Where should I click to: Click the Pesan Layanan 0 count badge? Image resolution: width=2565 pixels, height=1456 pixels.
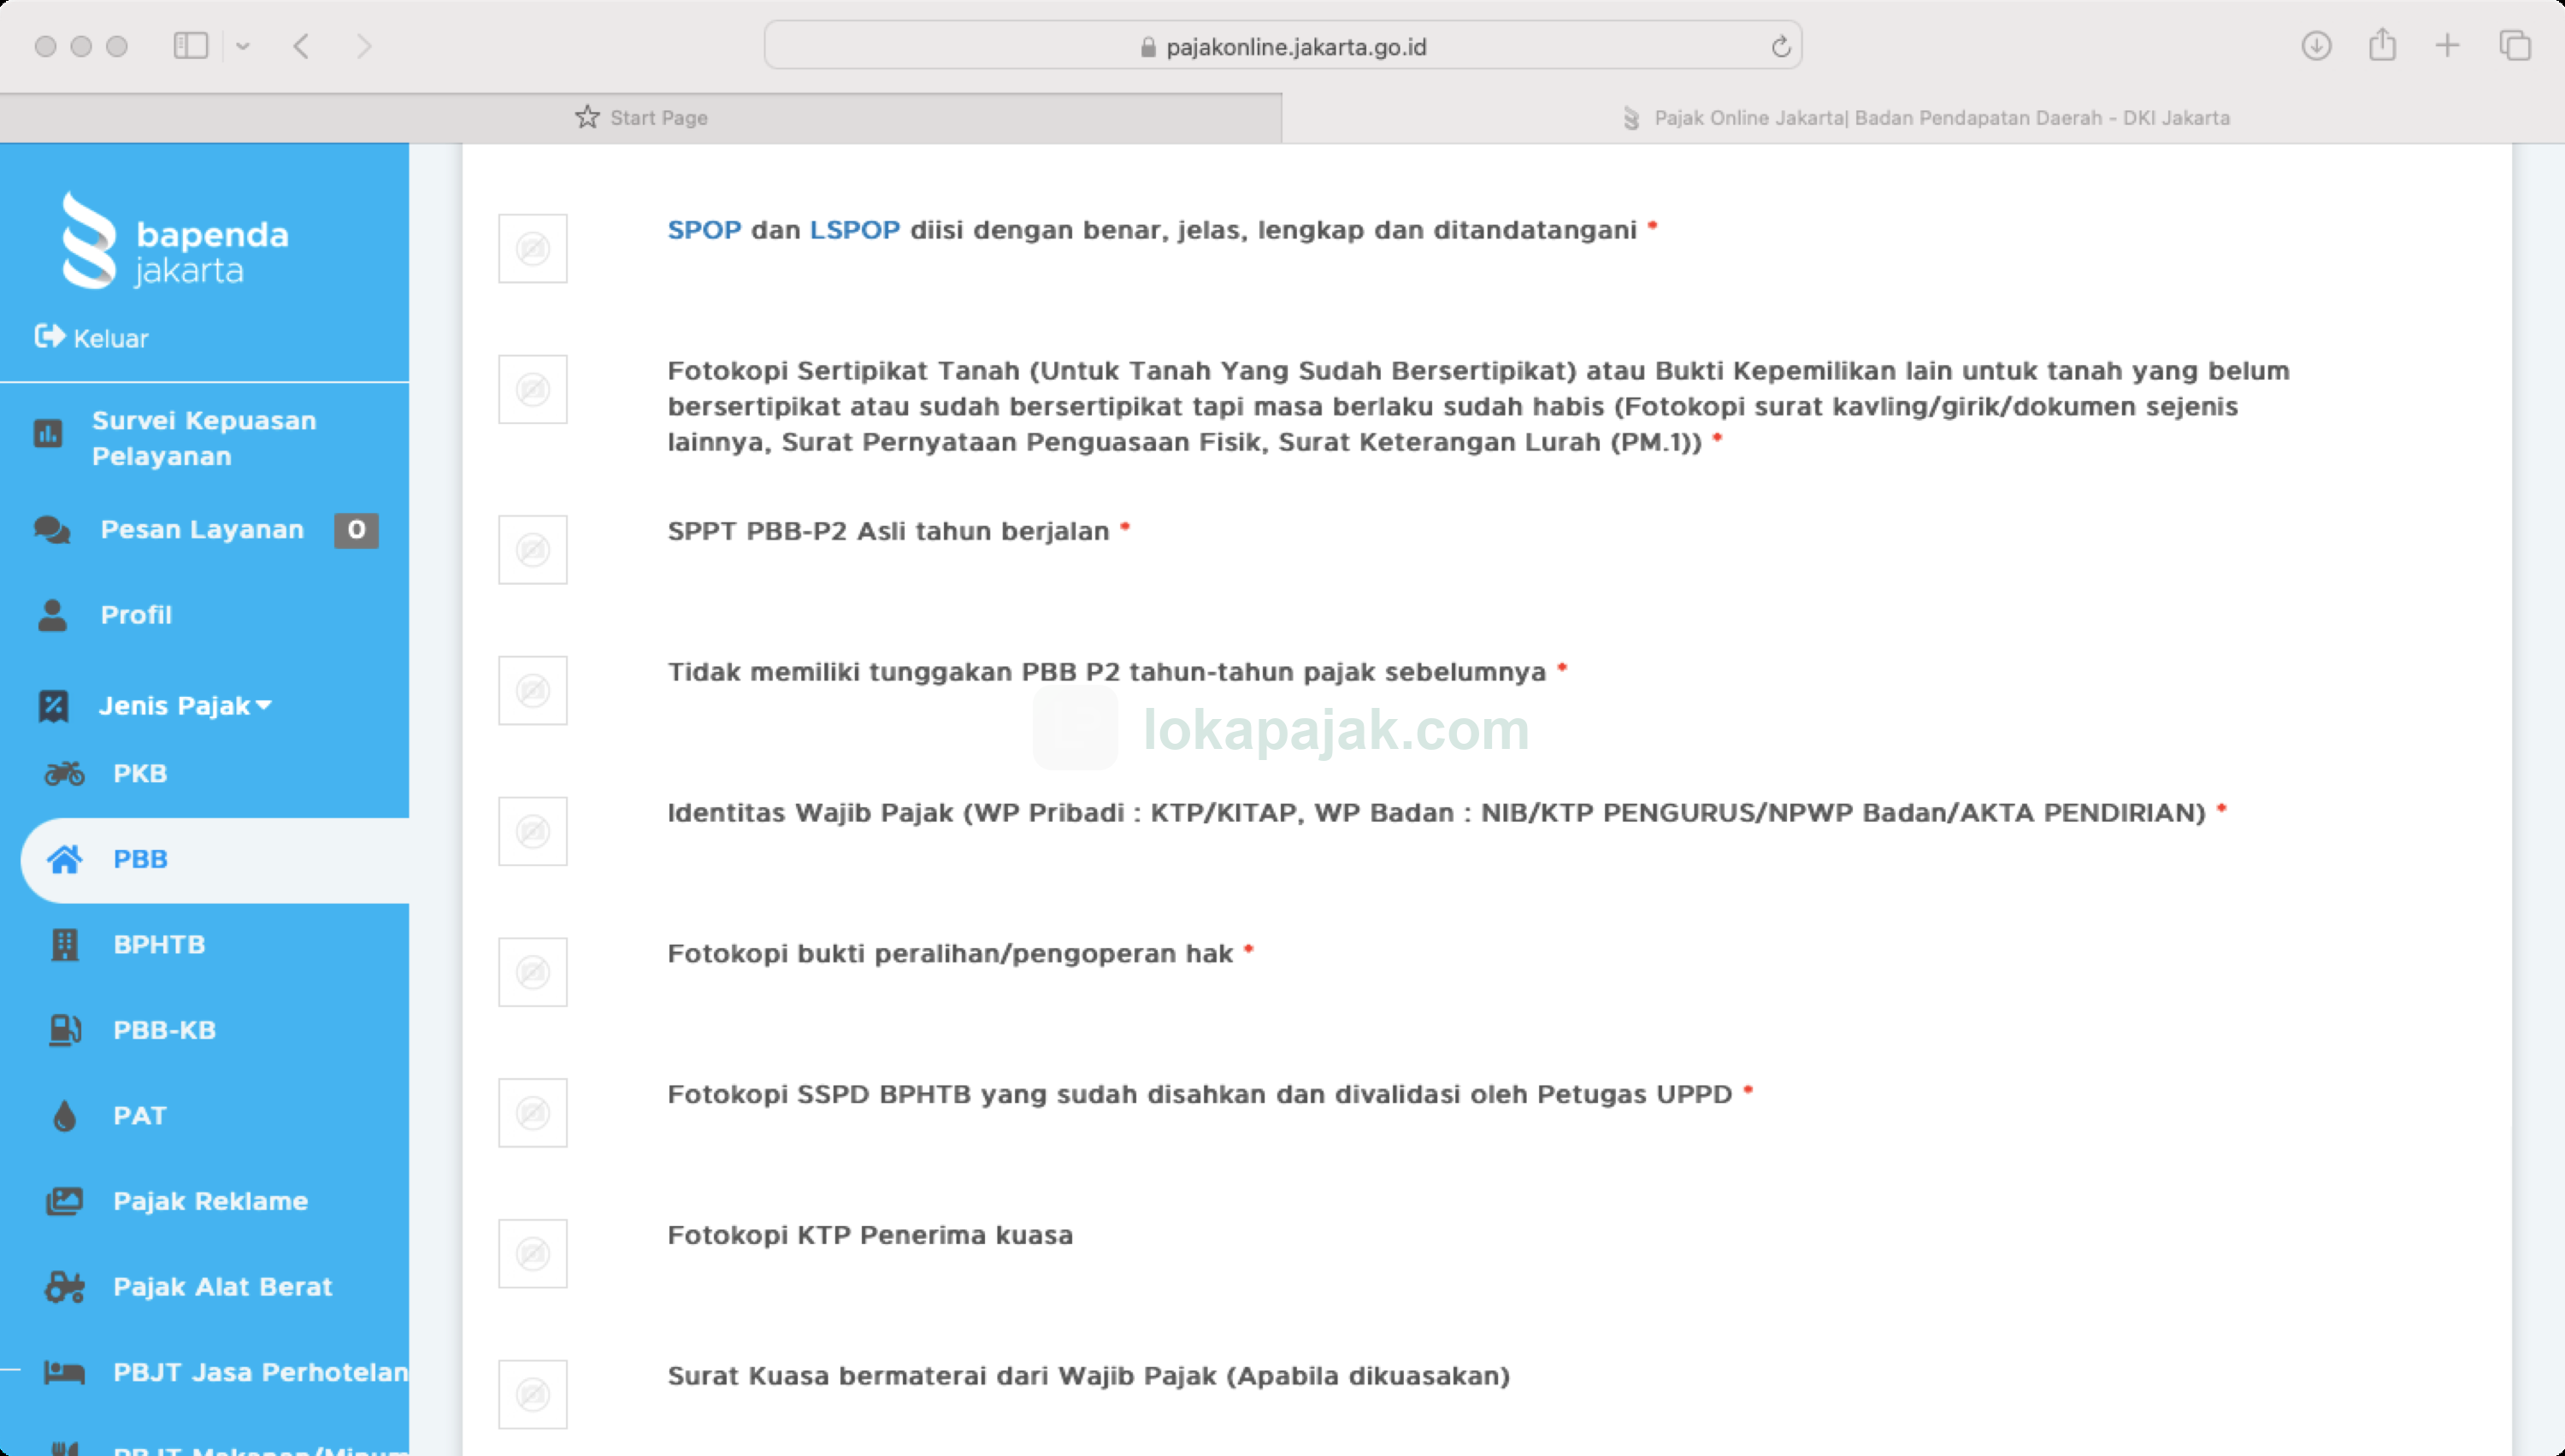point(356,530)
